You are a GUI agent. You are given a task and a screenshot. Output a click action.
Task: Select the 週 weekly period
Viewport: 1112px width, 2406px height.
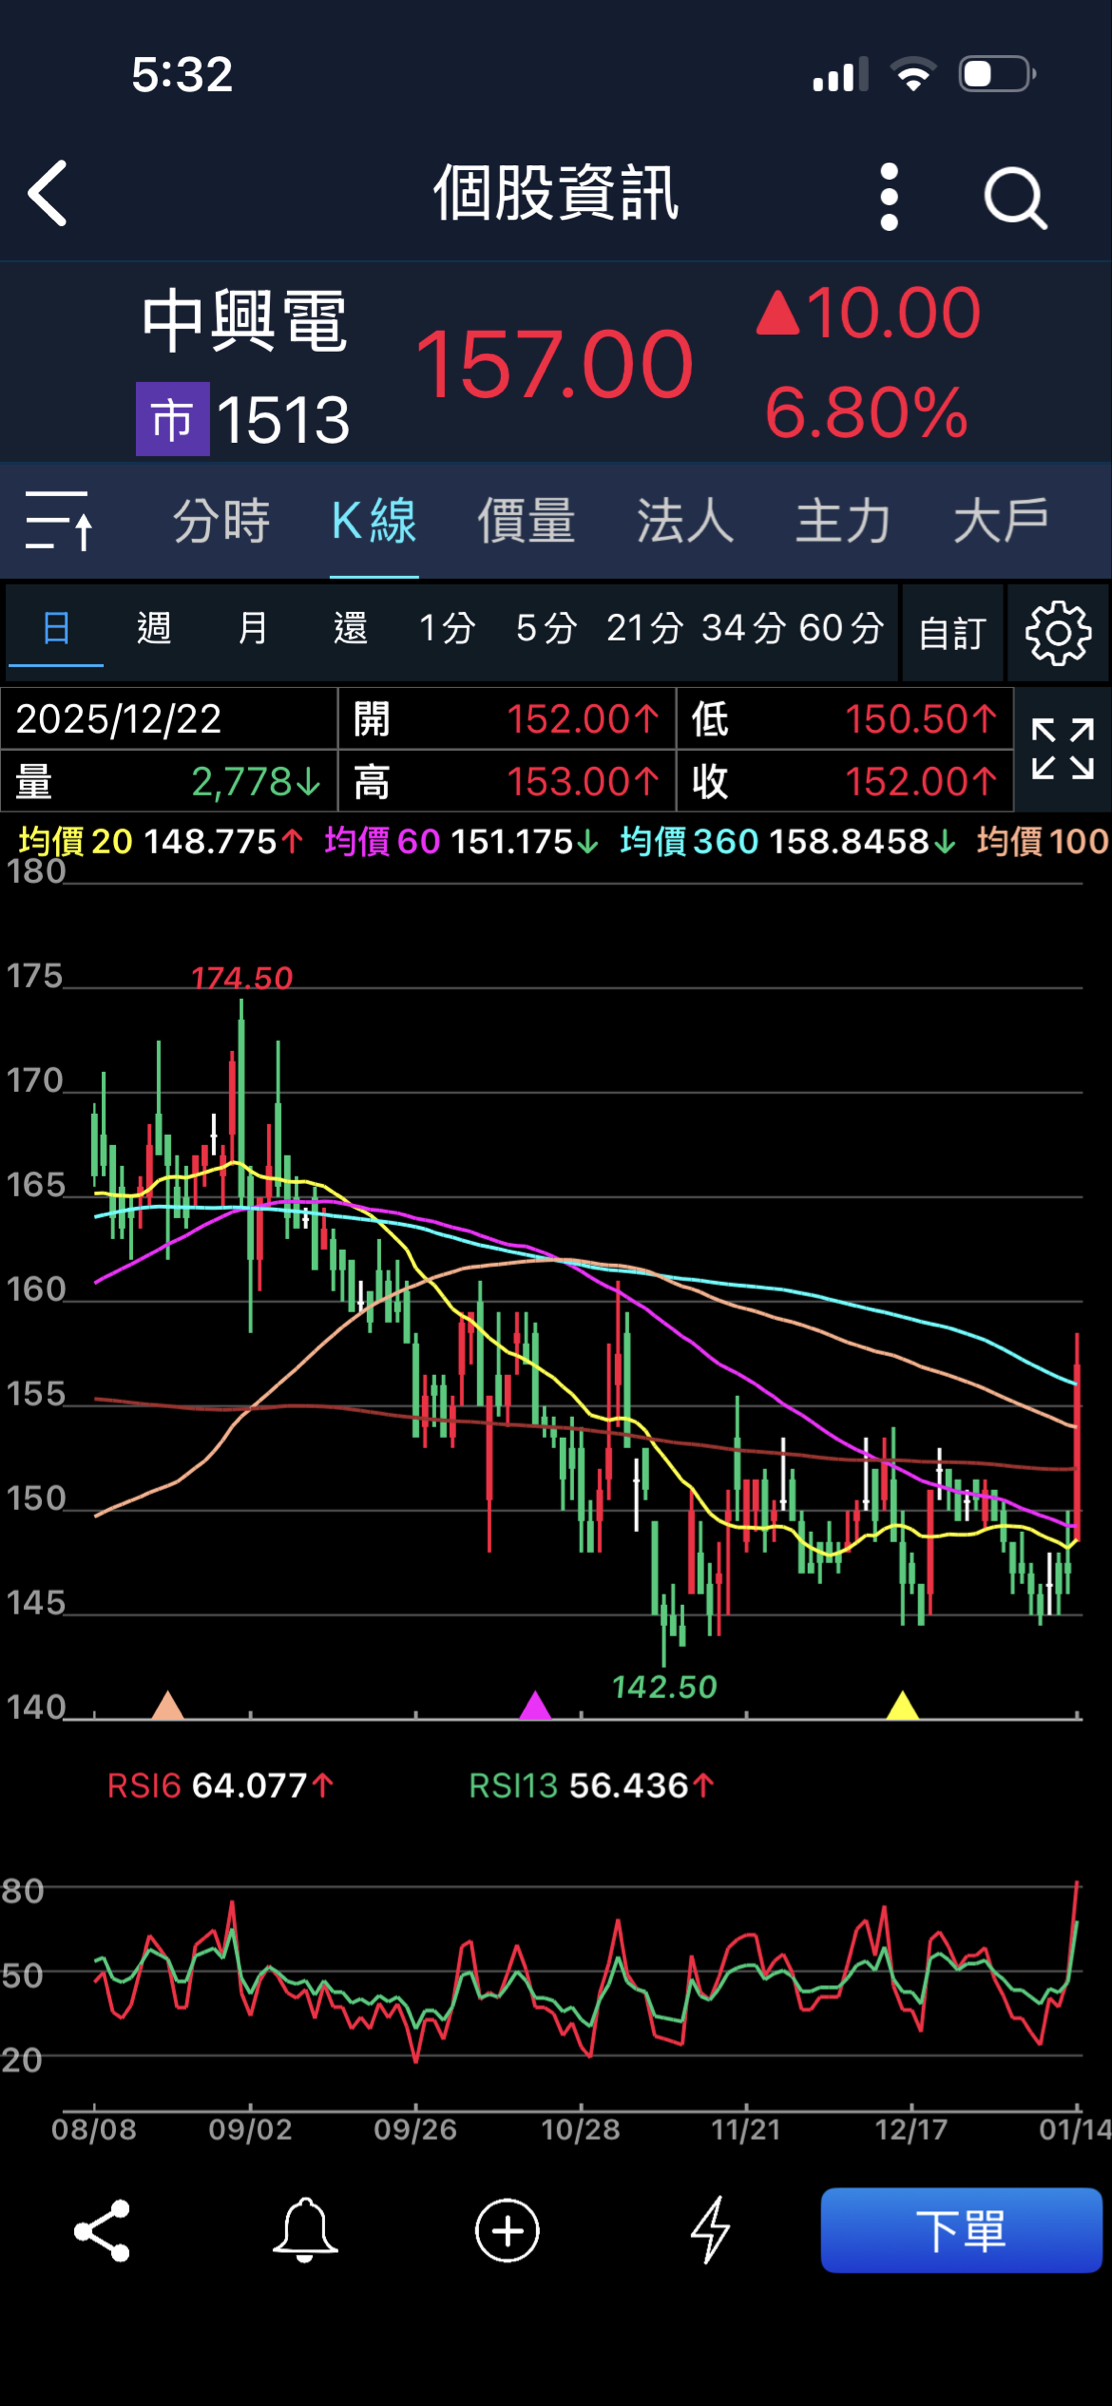pos(154,629)
